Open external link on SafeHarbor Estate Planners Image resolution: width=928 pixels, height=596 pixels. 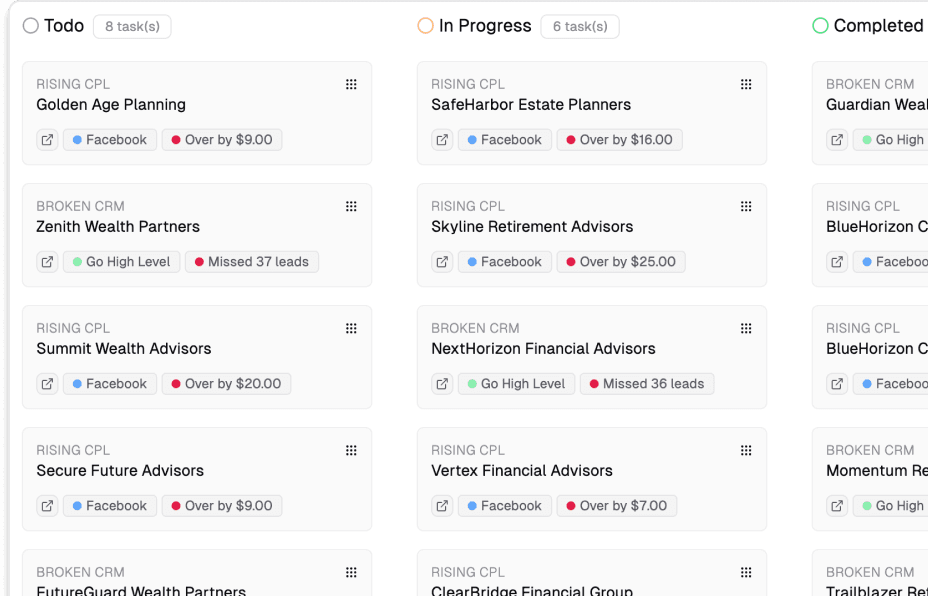pyautogui.click(x=442, y=140)
